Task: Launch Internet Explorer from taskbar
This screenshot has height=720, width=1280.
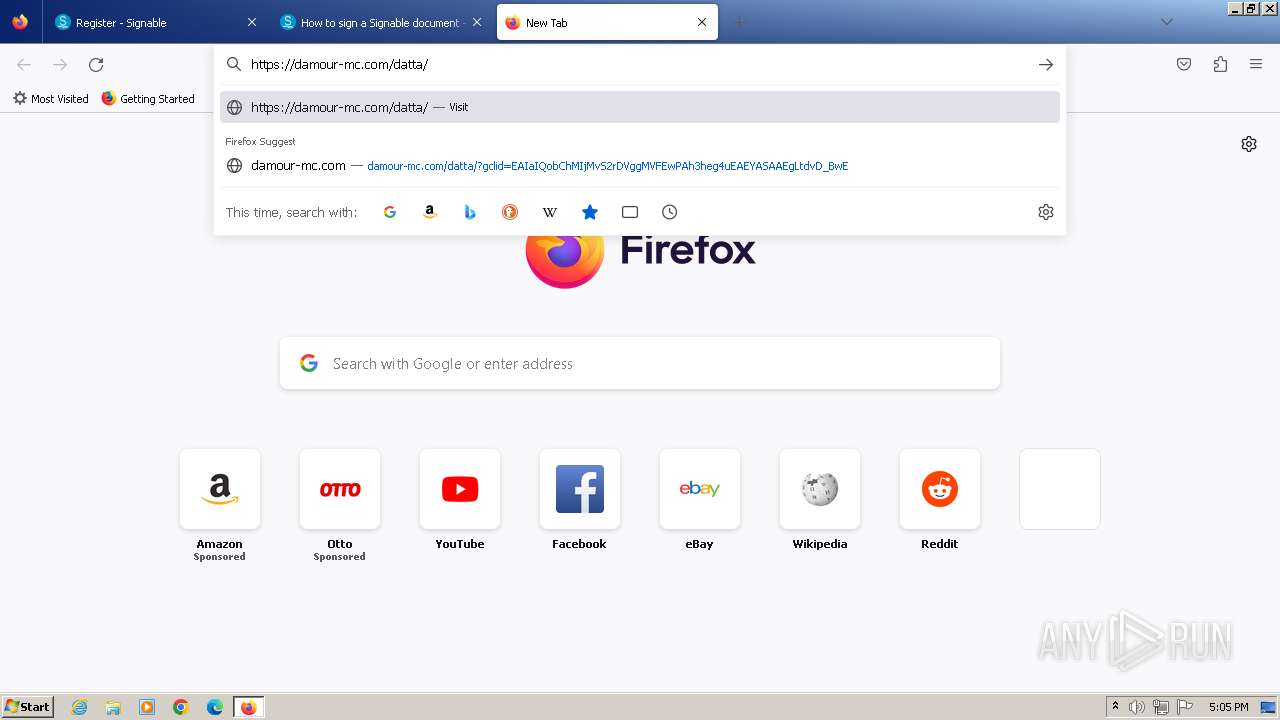Action: click(x=80, y=707)
